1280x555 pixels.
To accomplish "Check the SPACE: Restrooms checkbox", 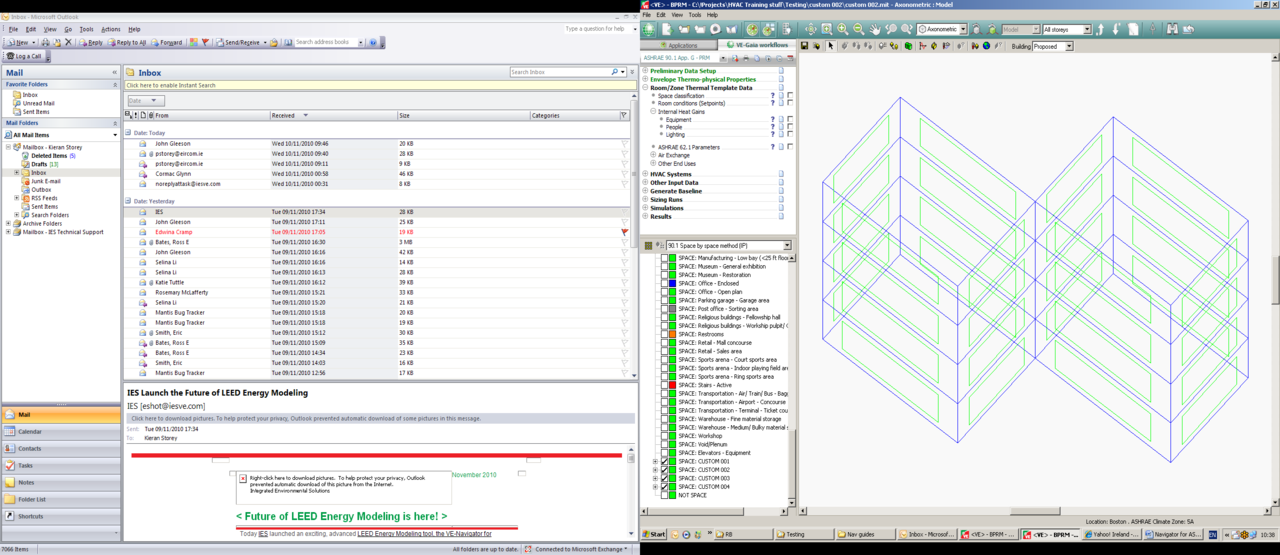I will pos(664,334).
